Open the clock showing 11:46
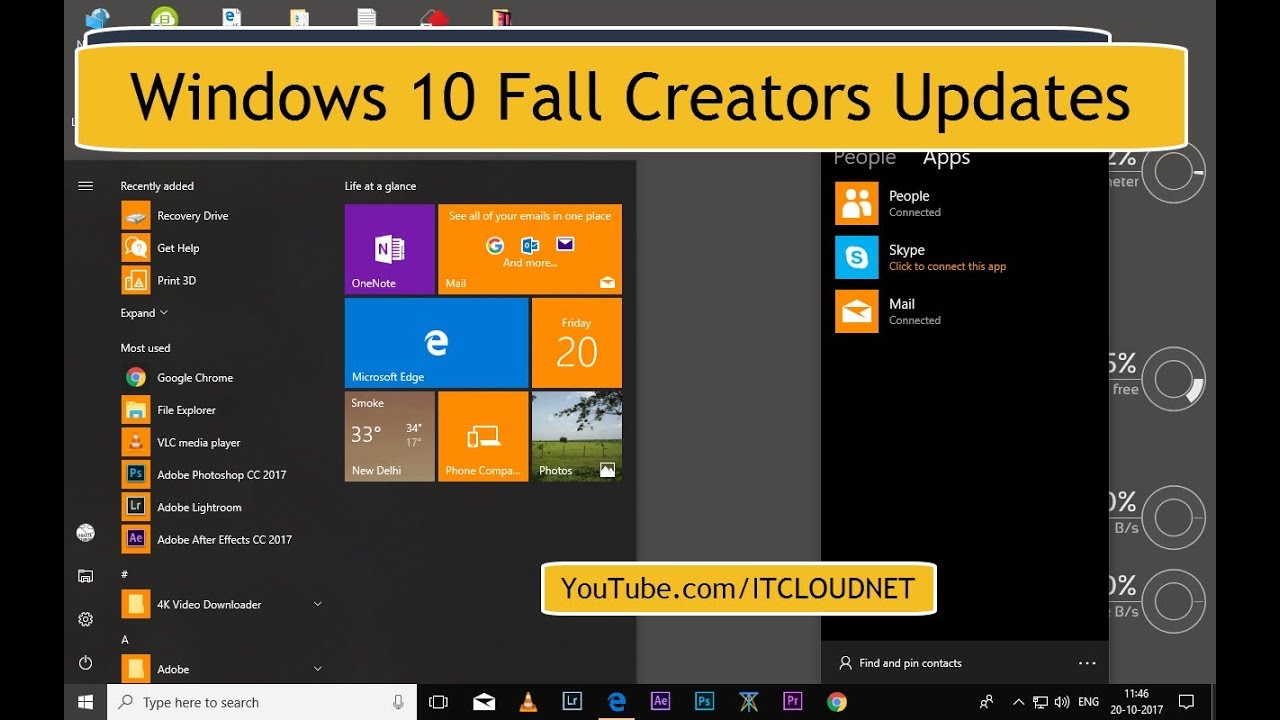This screenshot has width=1280, height=720. pos(1136,702)
